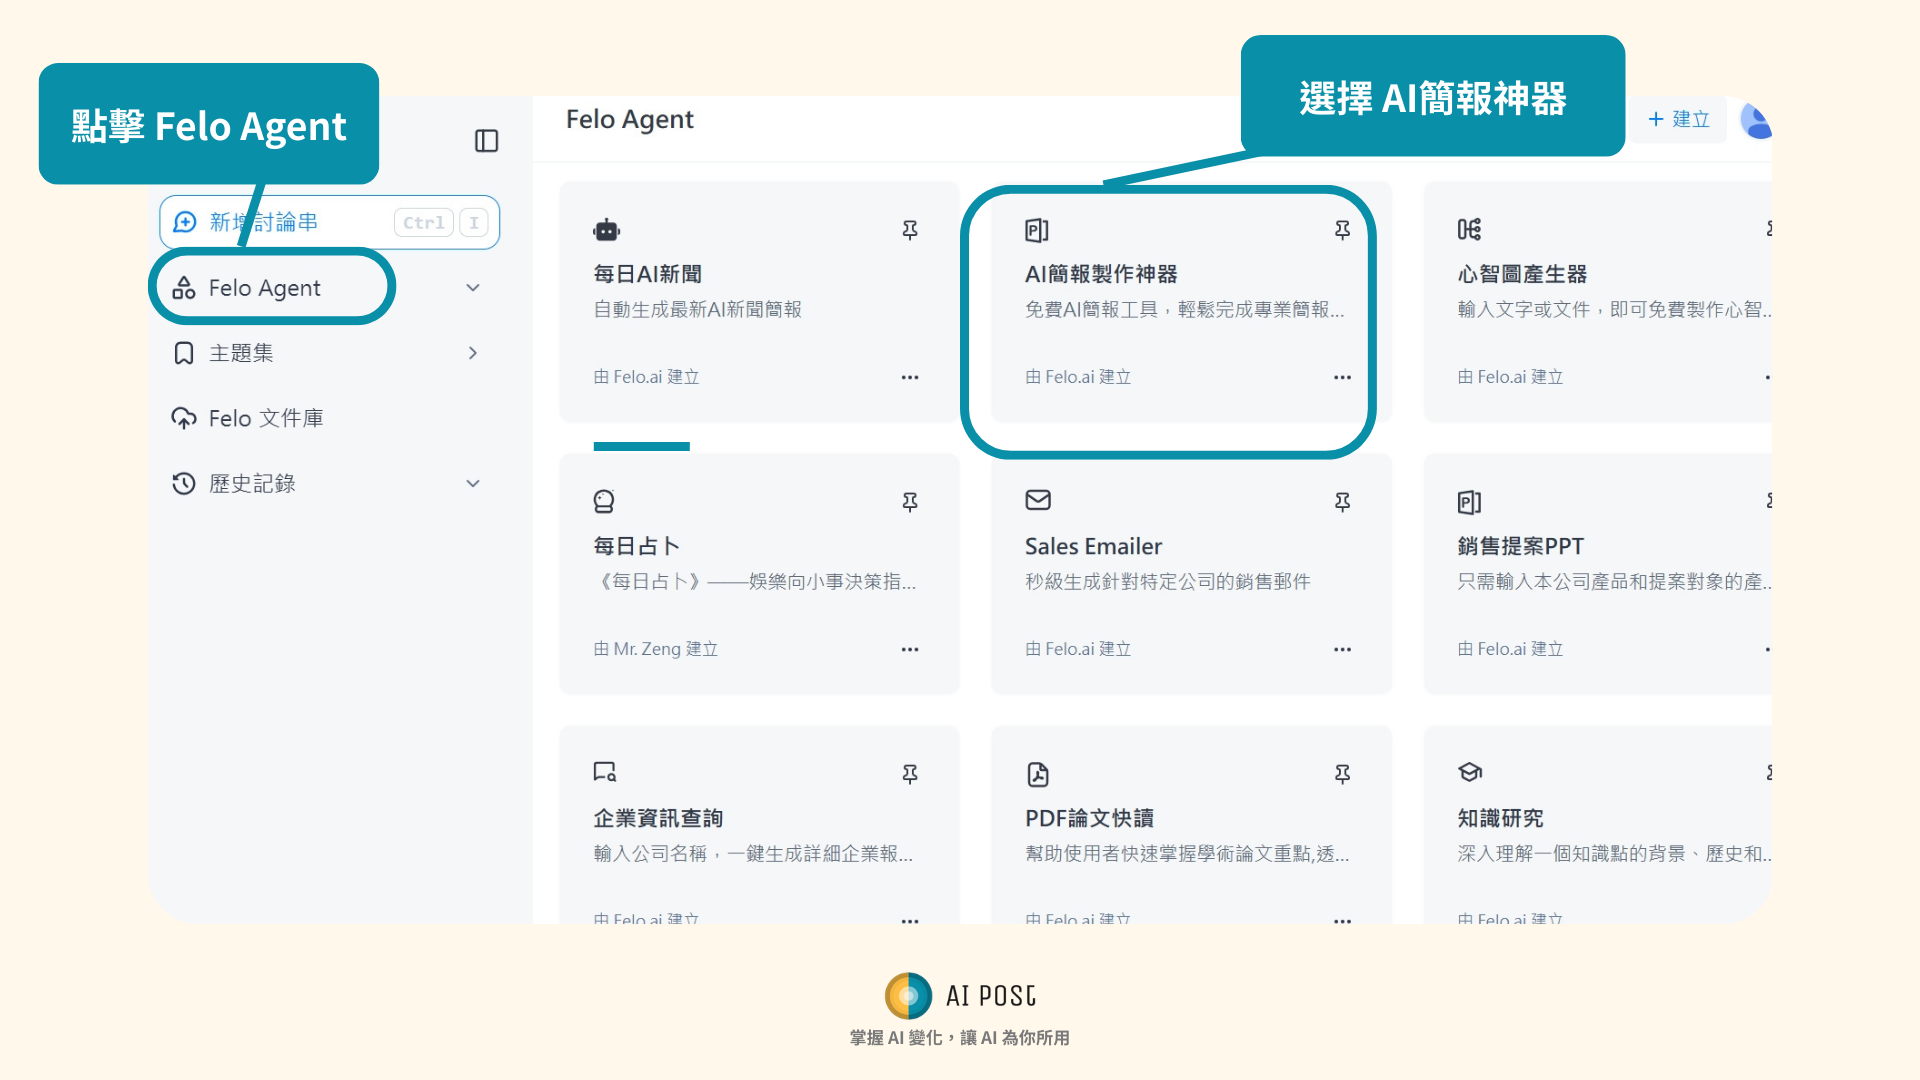Open Felo 文件庫 in the sidebar
Screen dimensions: 1920x1080
[x=265, y=418]
